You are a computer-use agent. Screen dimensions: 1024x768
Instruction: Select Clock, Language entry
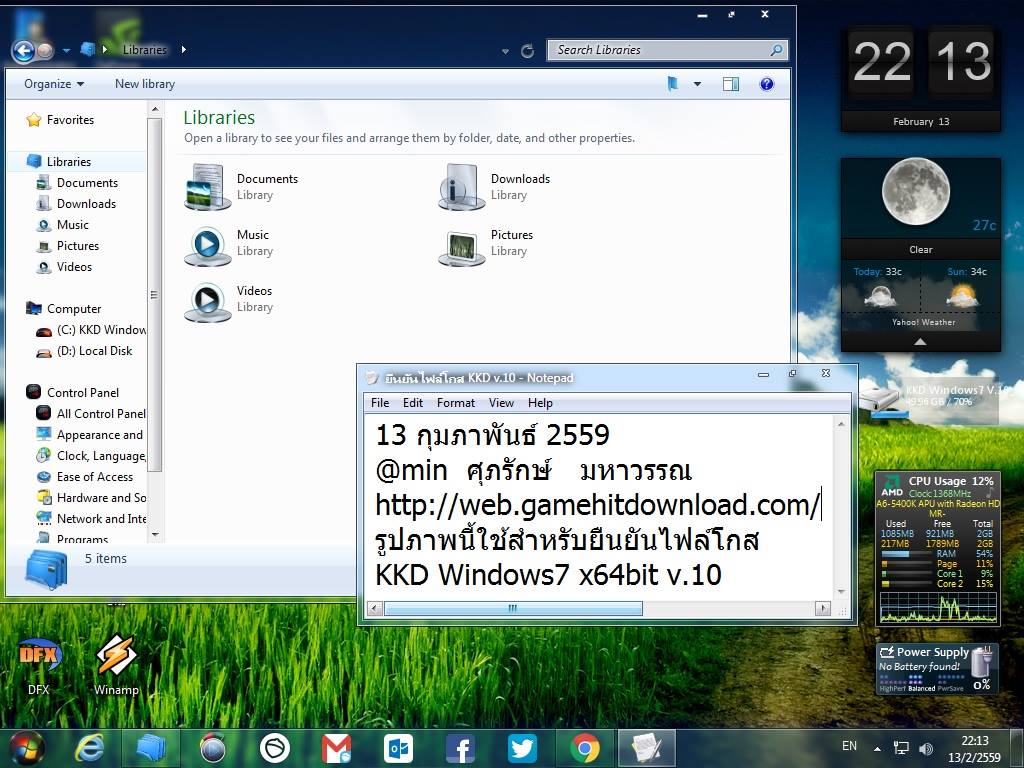[x=101, y=455]
